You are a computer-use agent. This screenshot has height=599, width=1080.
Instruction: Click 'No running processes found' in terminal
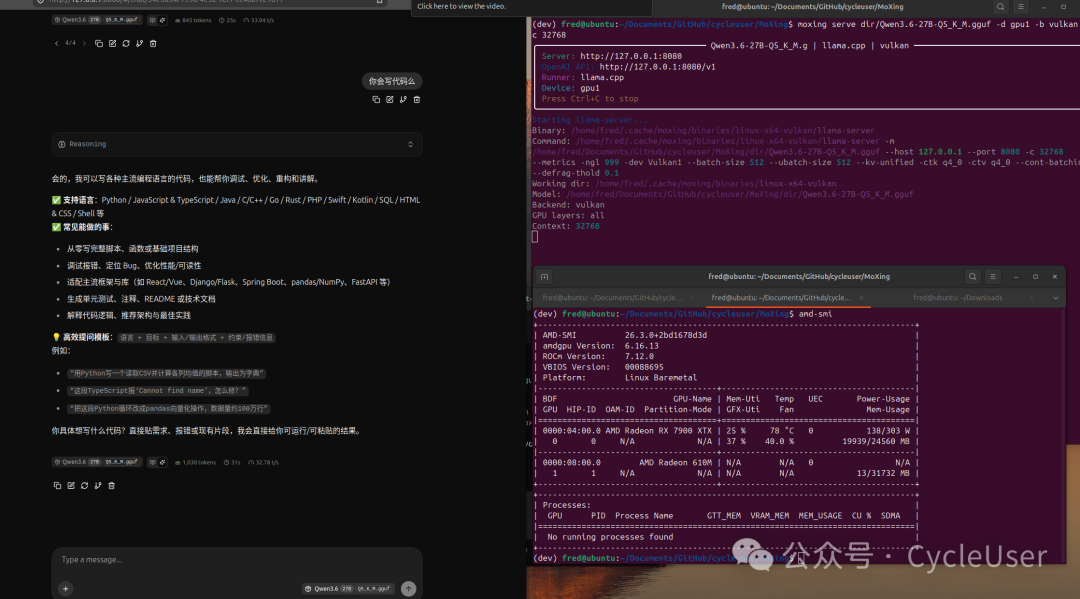(x=610, y=537)
